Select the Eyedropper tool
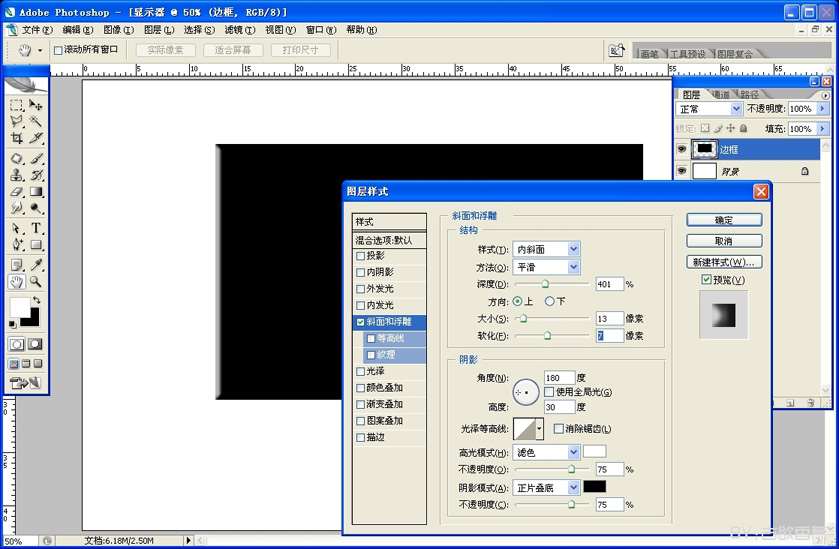 click(x=36, y=264)
